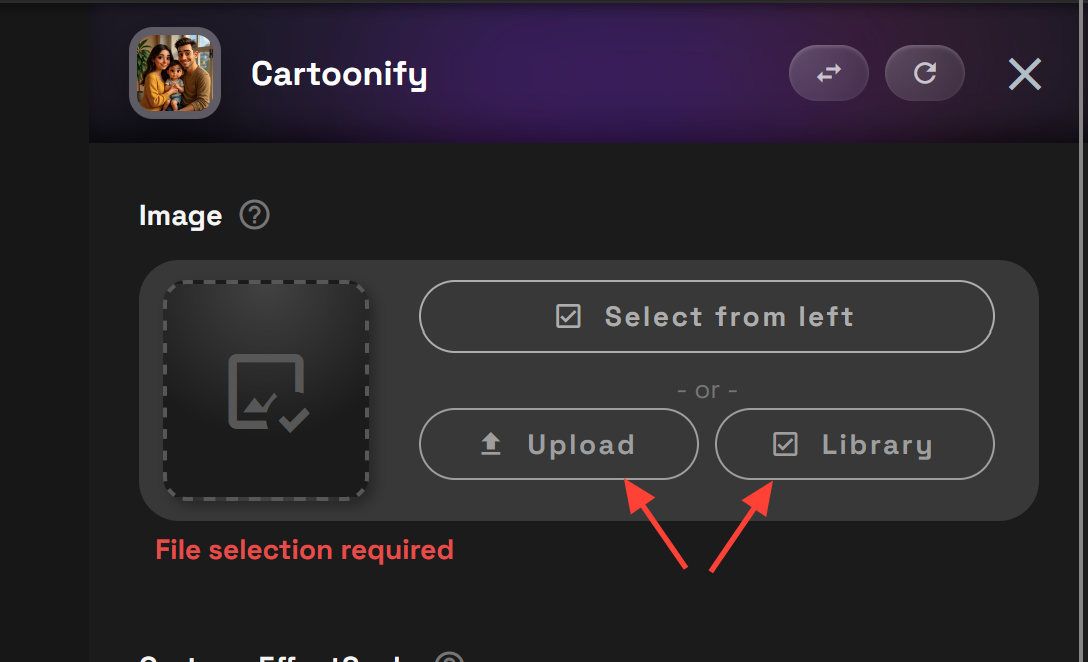1088x662 pixels.
Task: Click the dashed image drop zone
Action: click(x=266, y=390)
